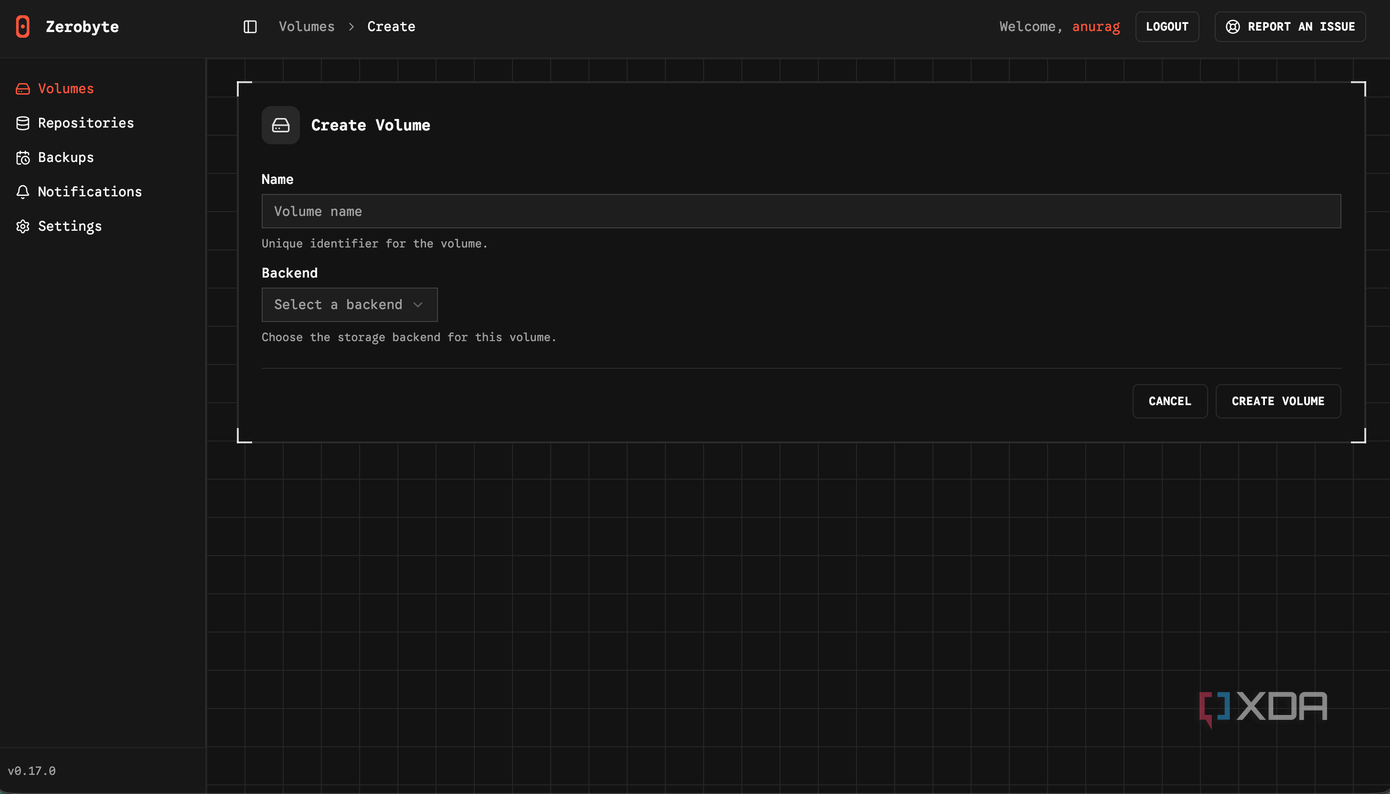Click the Name field label

point(278,179)
